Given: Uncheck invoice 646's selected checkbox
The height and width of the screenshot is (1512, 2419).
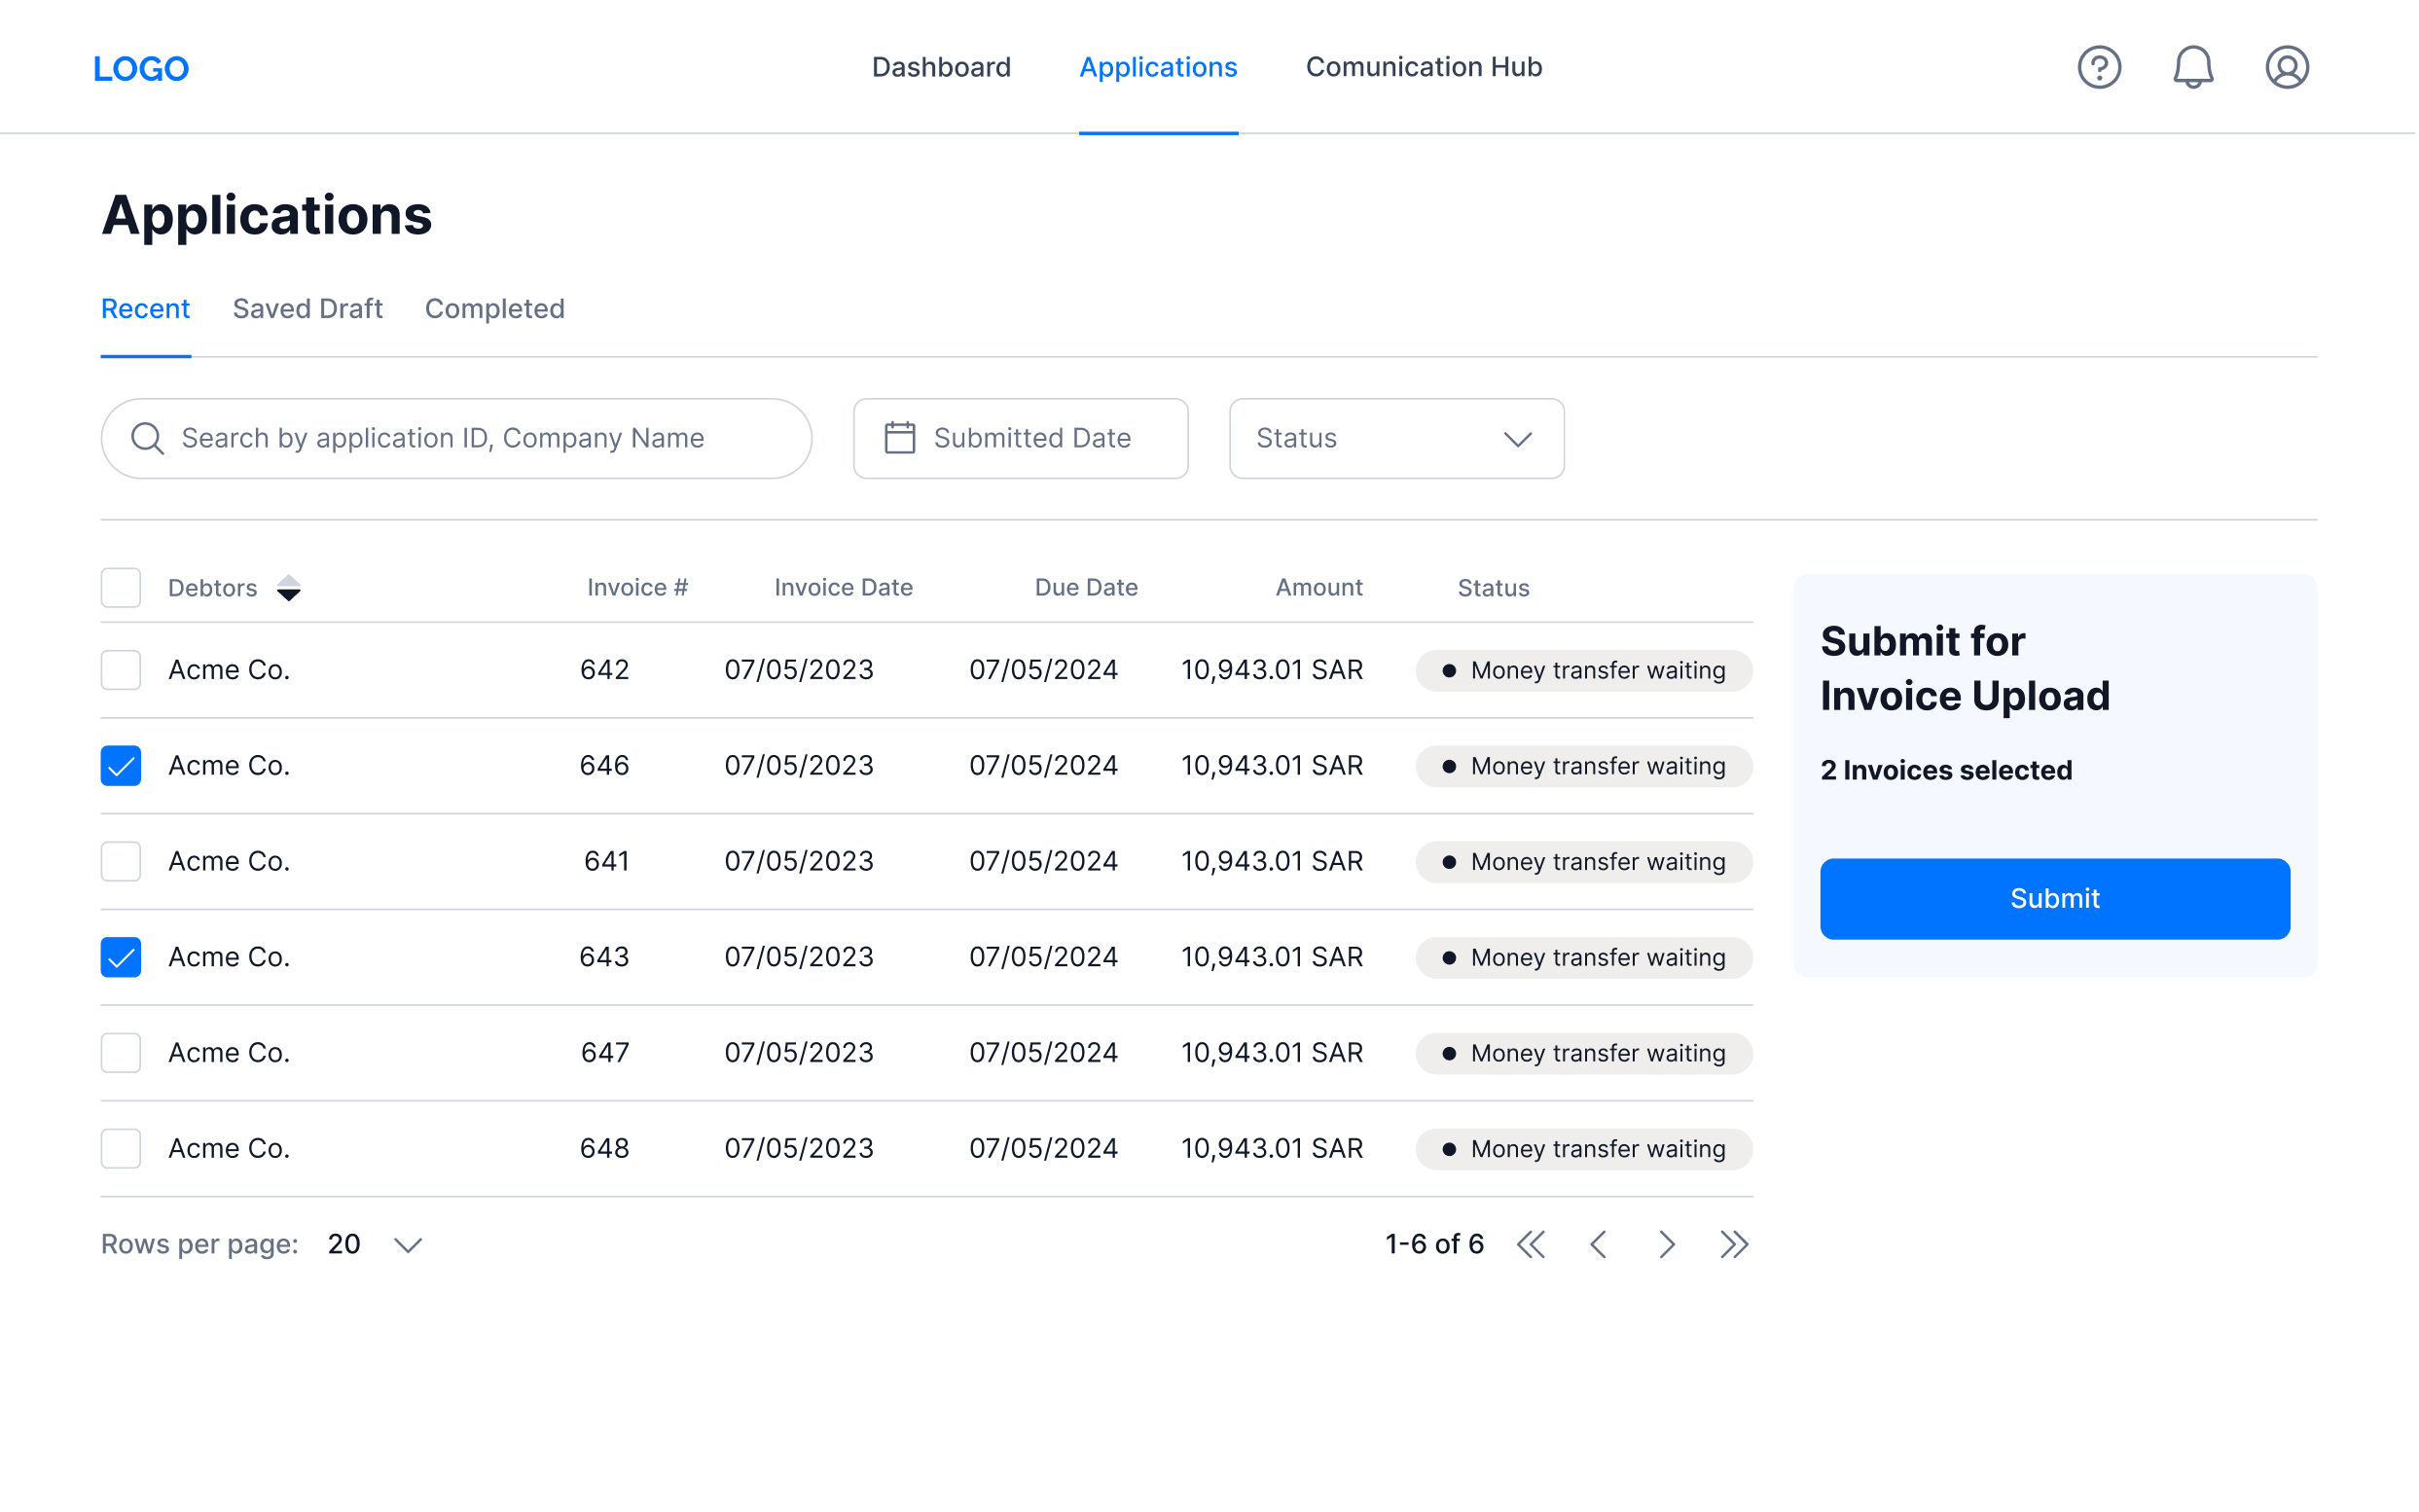Looking at the screenshot, I should (x=120, y=765).
